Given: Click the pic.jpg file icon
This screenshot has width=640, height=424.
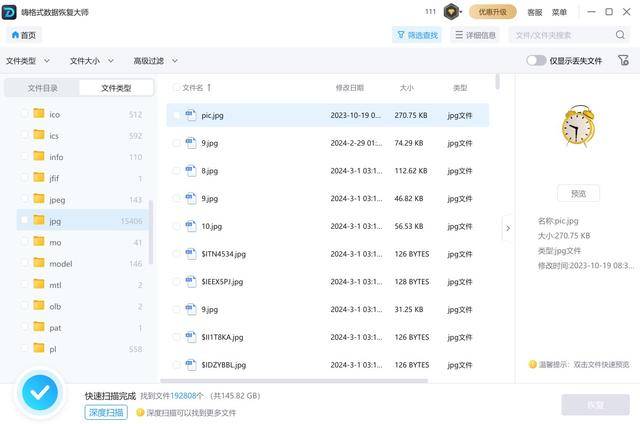Looking at the screenshot, I should click(x=191, y=115).
